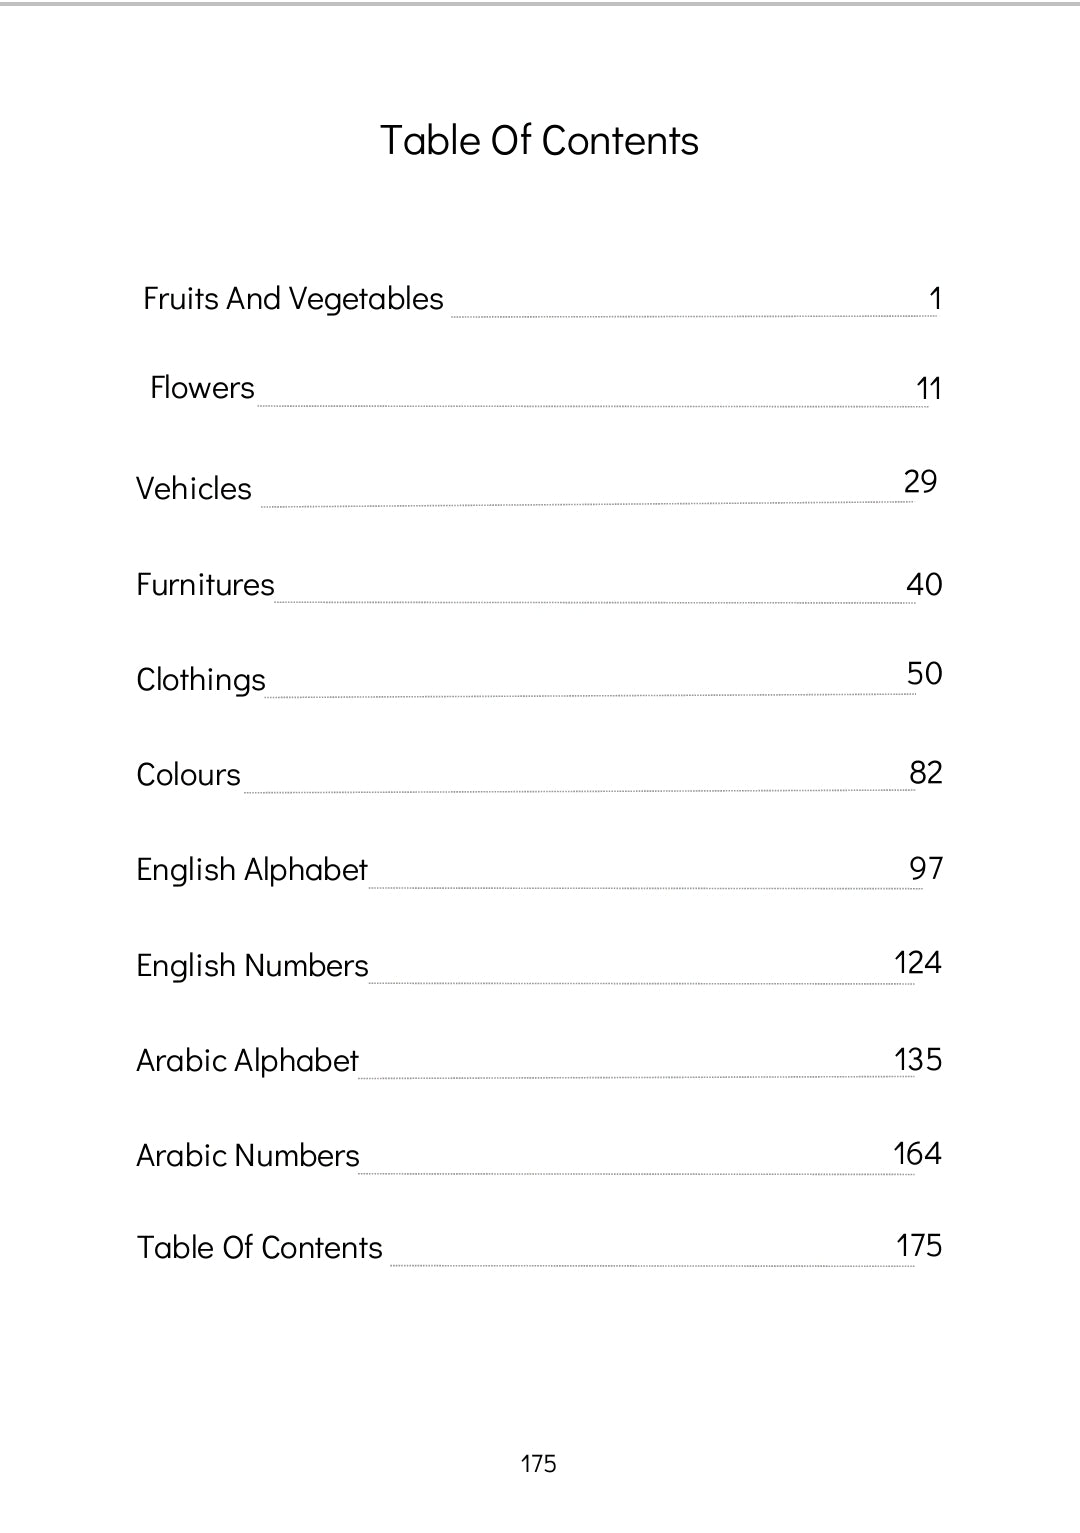This screenshot has width=1080, height=1533.
Task: Click page number 29 beside Vehicles
Action: tap(920, 482)
